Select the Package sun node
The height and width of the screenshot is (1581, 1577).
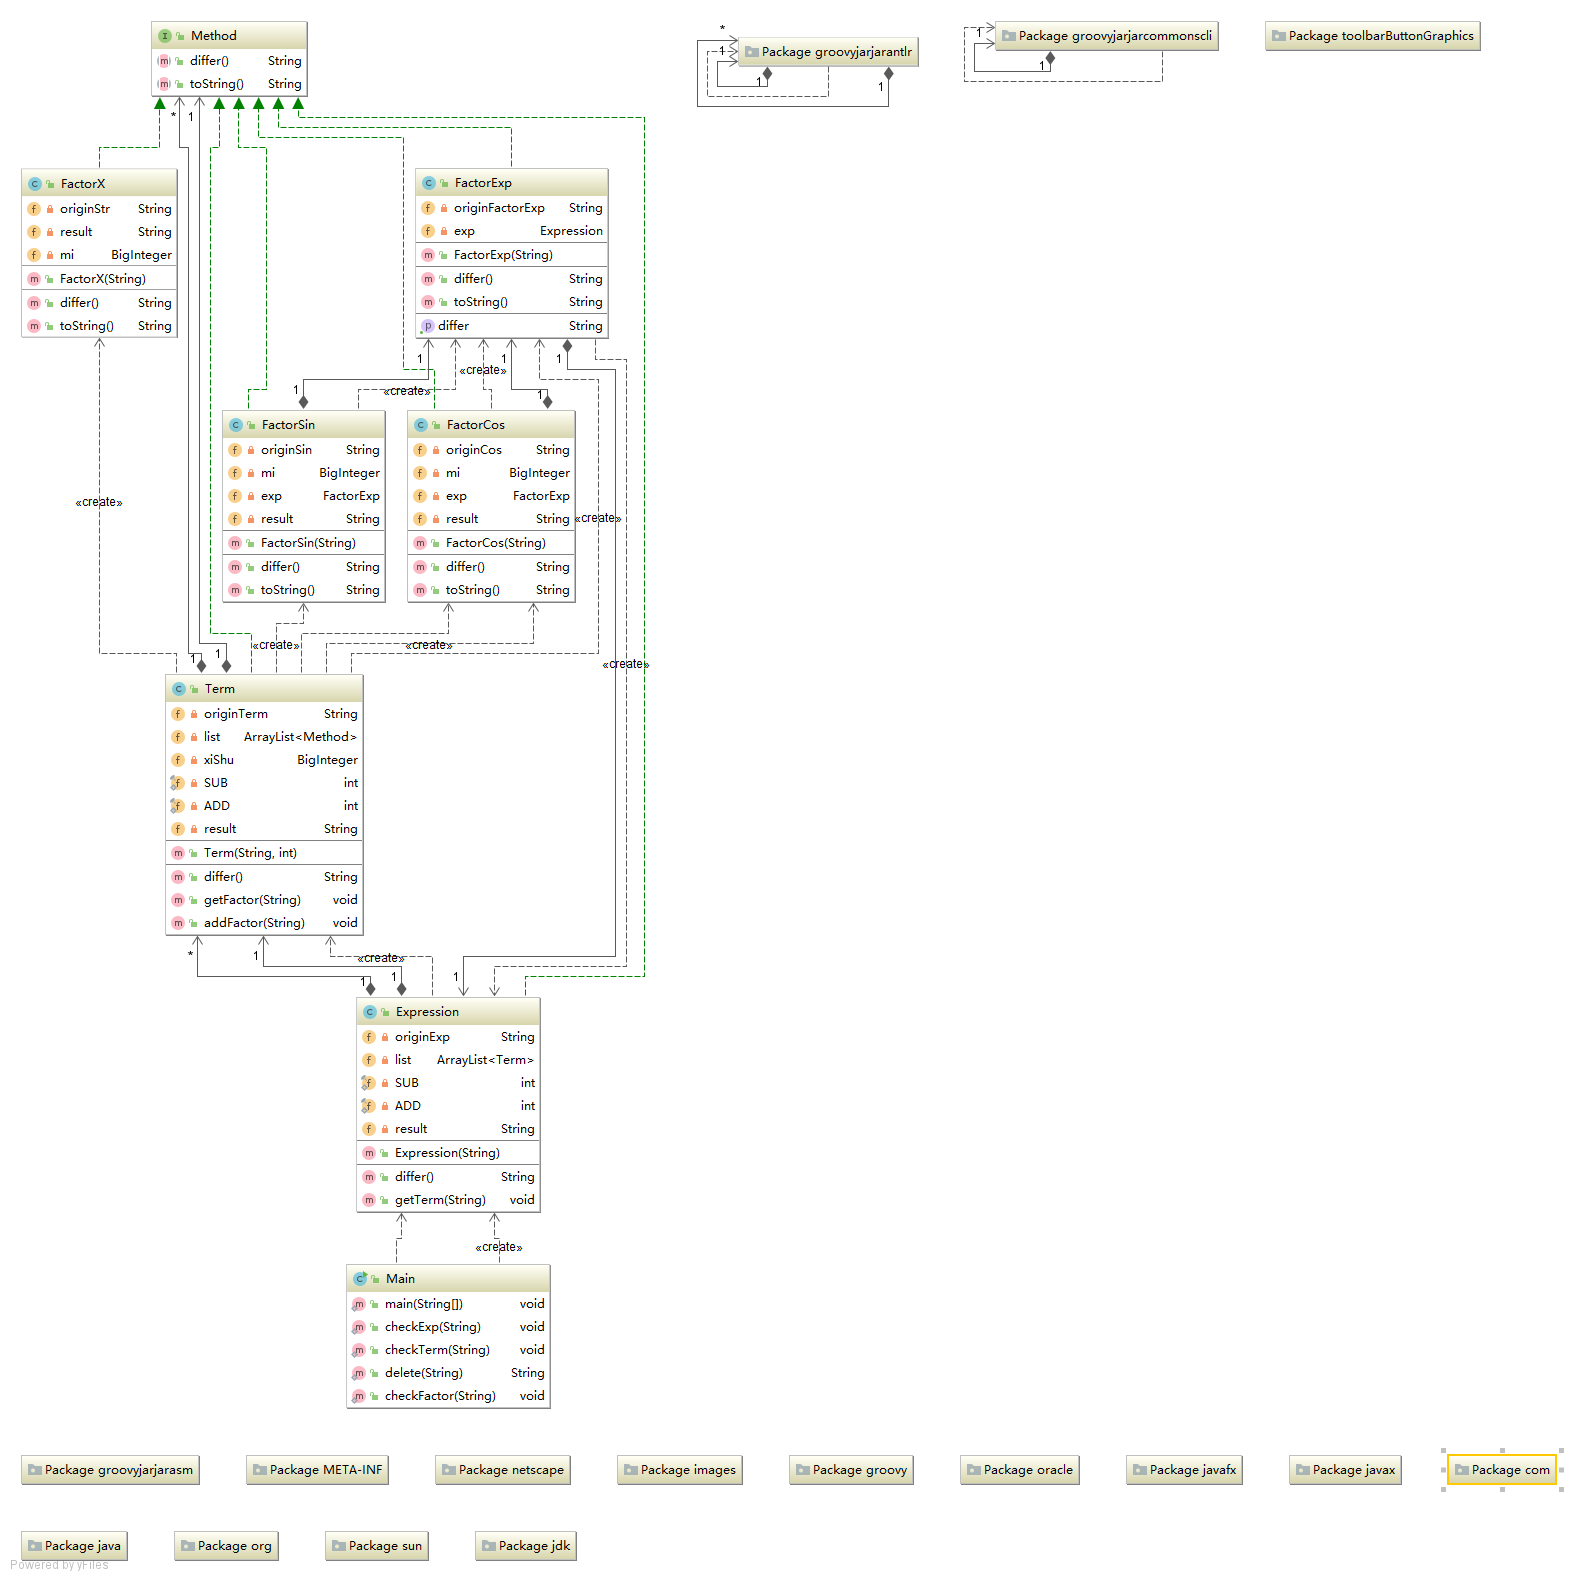[377, 1546]
